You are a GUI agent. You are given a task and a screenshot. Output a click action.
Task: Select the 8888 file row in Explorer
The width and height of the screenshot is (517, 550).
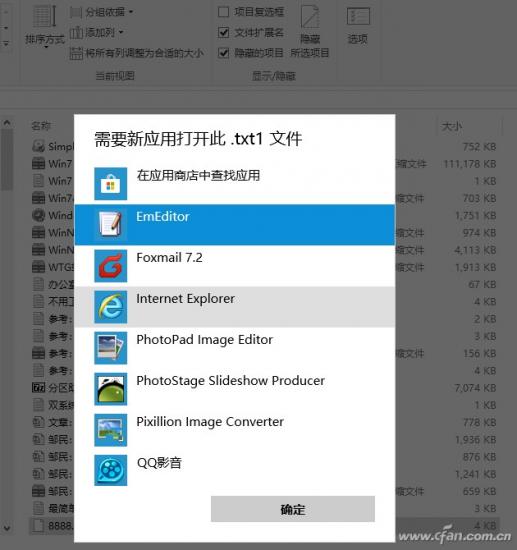point(52,525)
